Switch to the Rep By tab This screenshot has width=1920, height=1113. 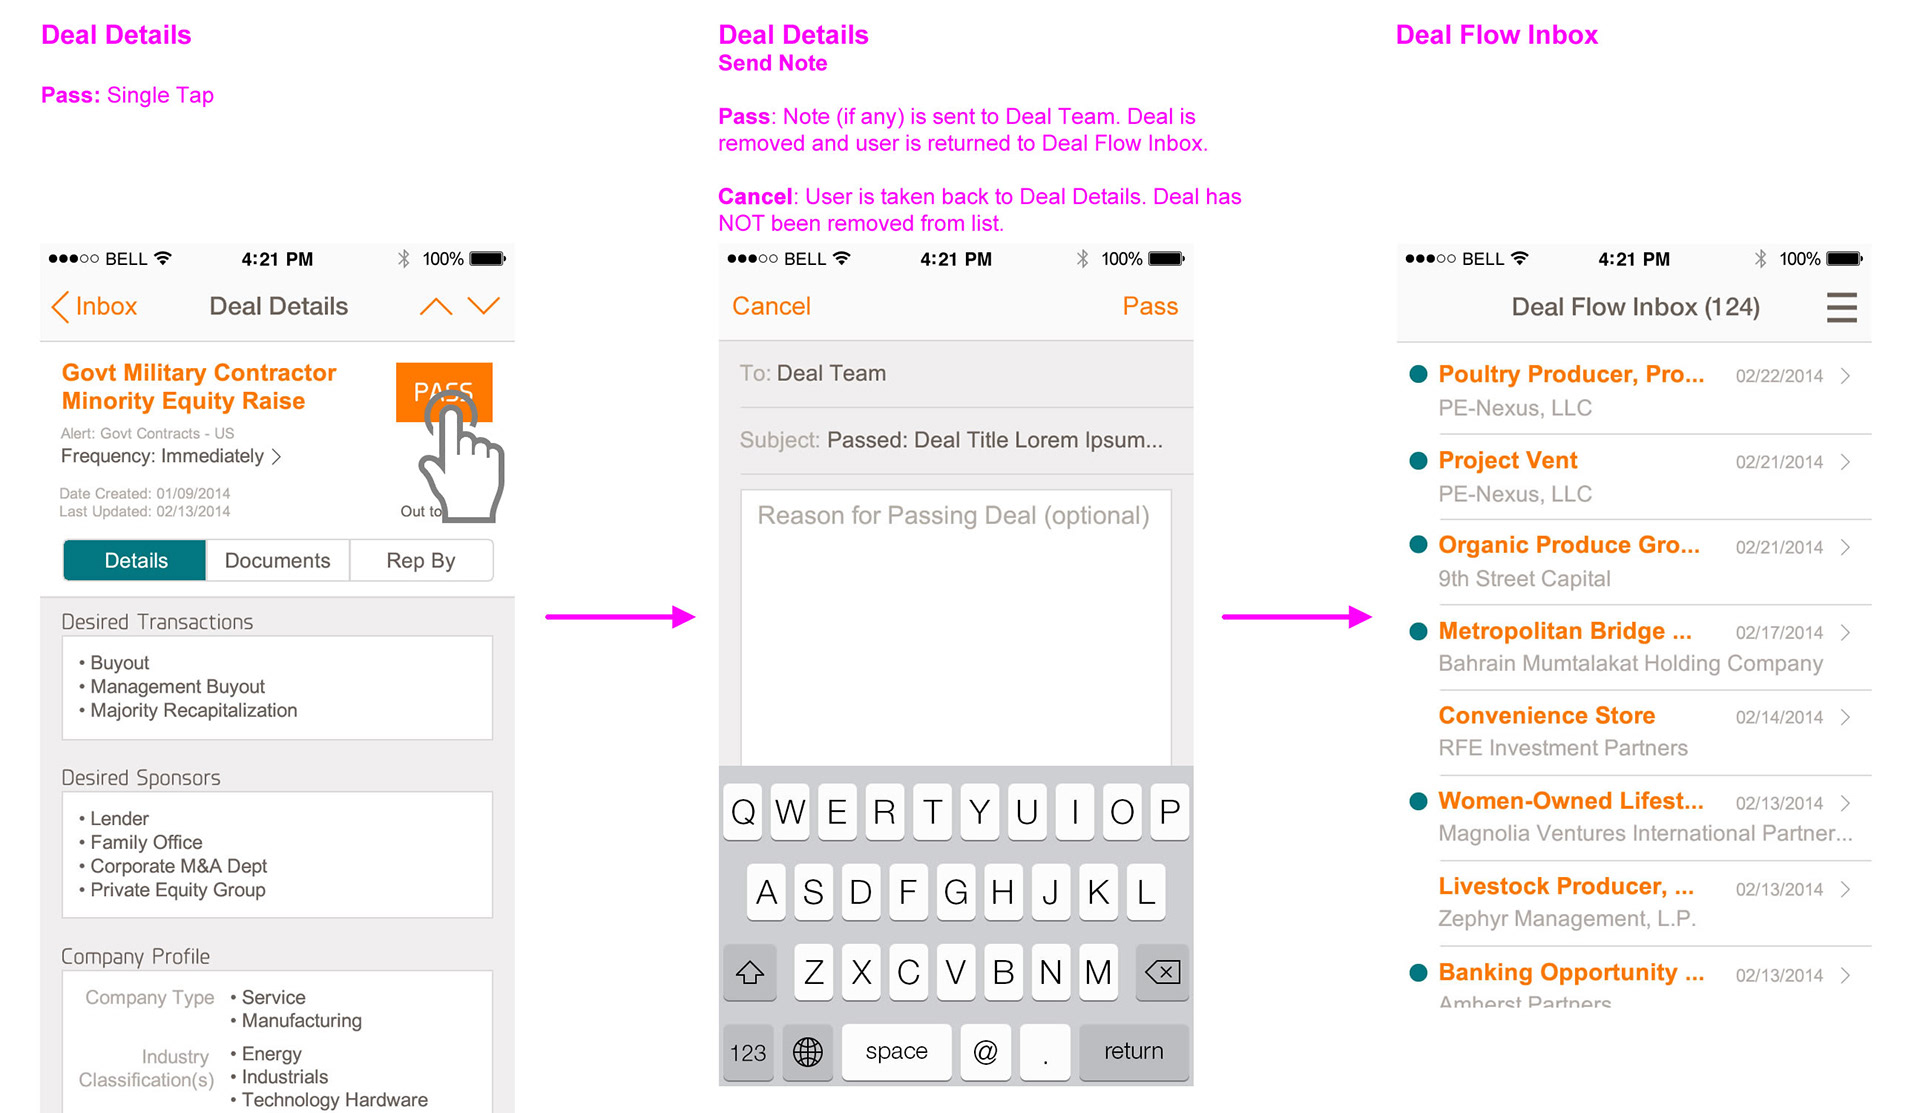point(421,561)
